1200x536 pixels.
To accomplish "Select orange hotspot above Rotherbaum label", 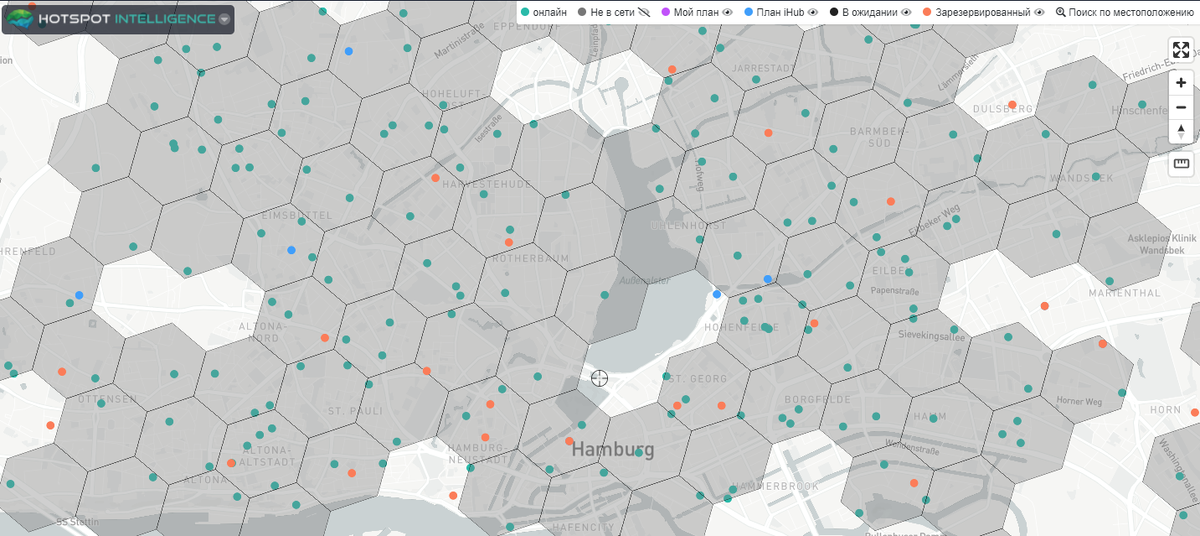I will [x=508, y=242].
